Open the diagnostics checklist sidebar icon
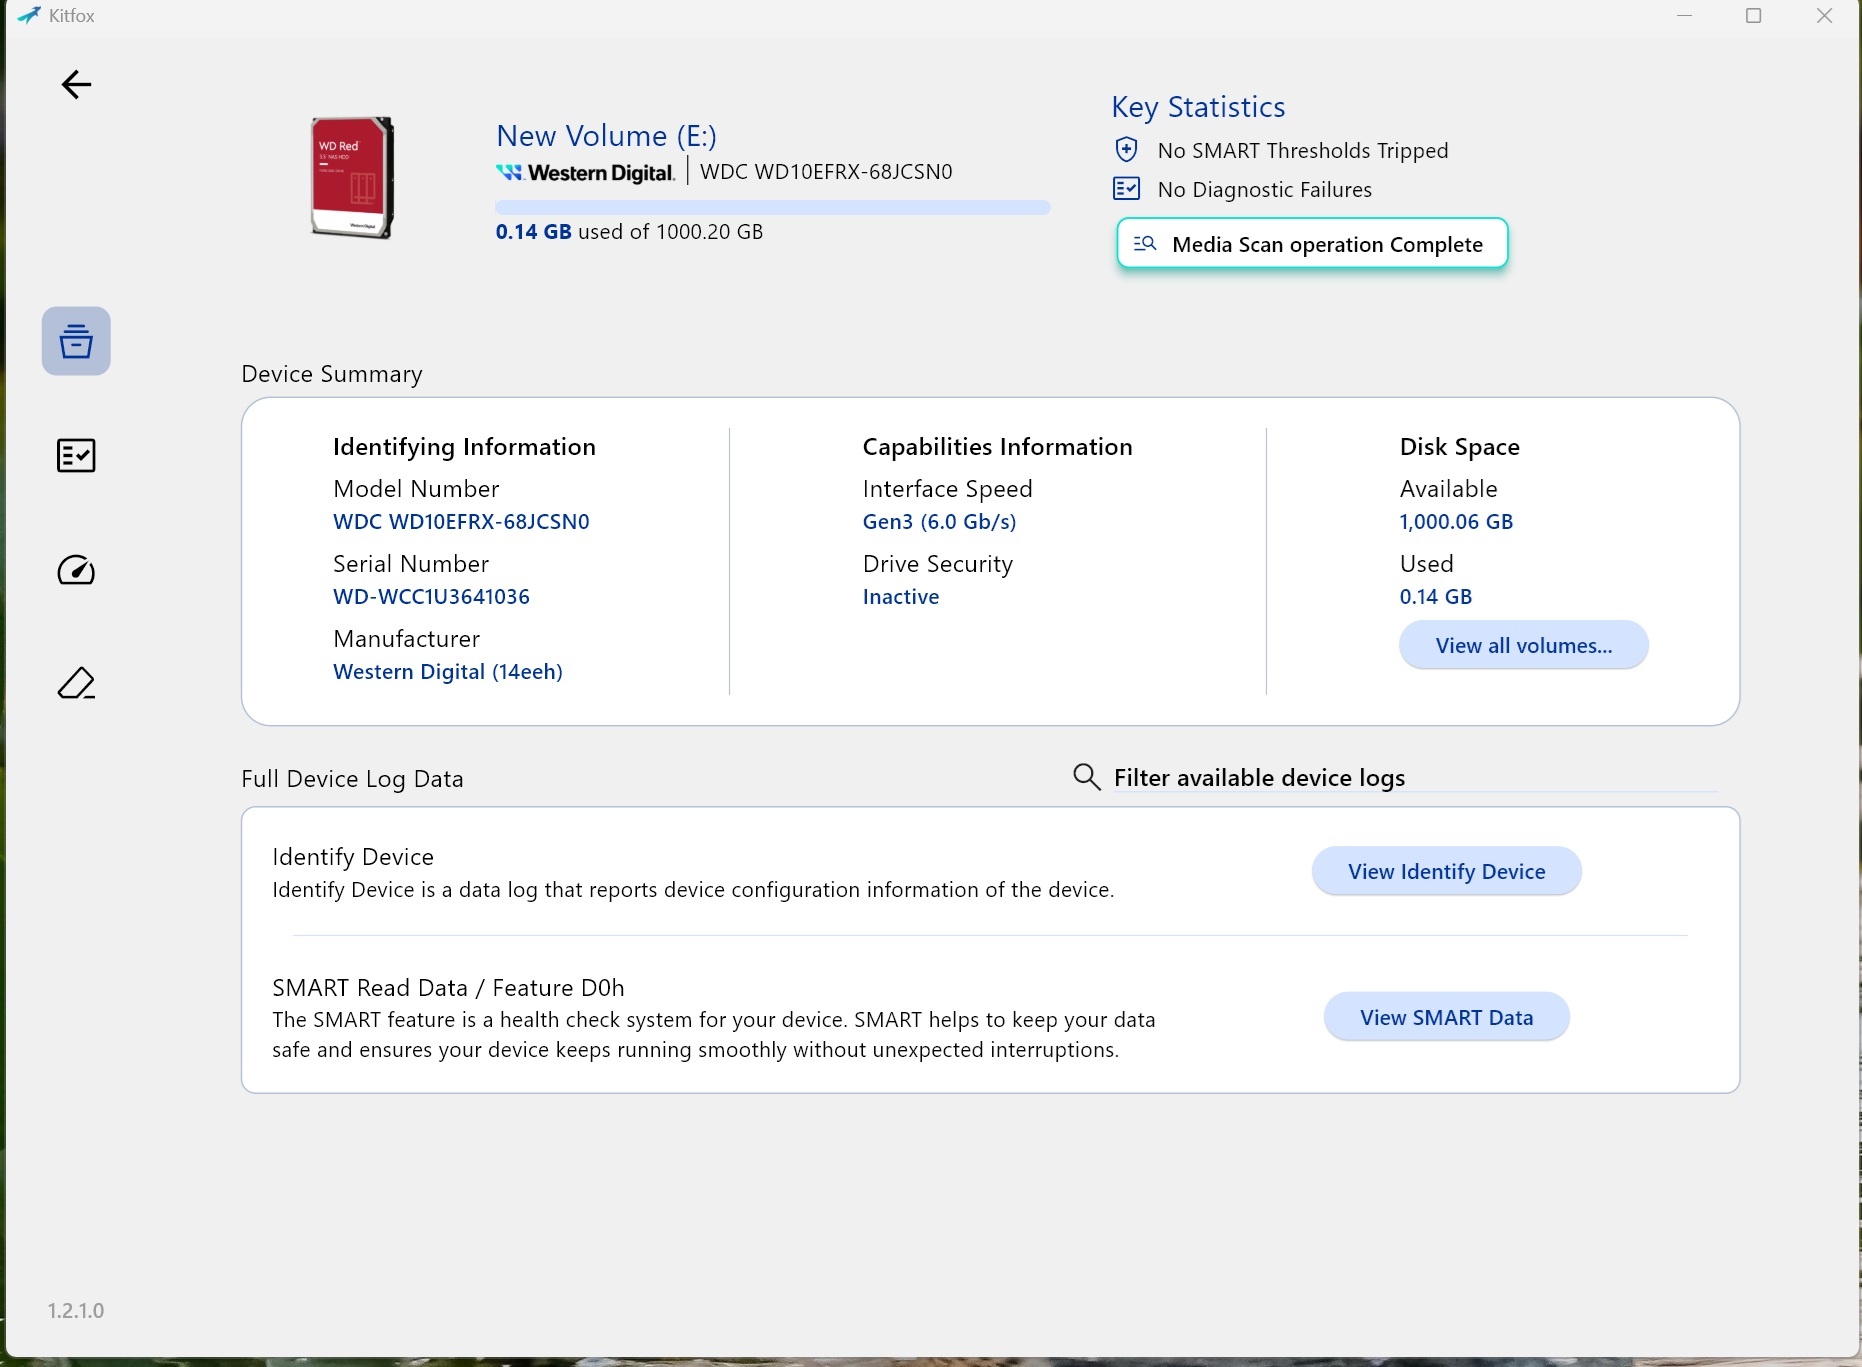The height and width of the screenshot is (1367, 1862). tap(76, 456)
